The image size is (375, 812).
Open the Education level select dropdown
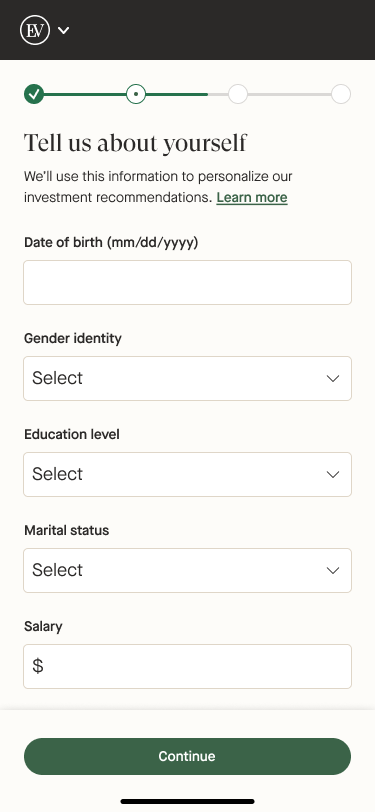coord(188,474)
